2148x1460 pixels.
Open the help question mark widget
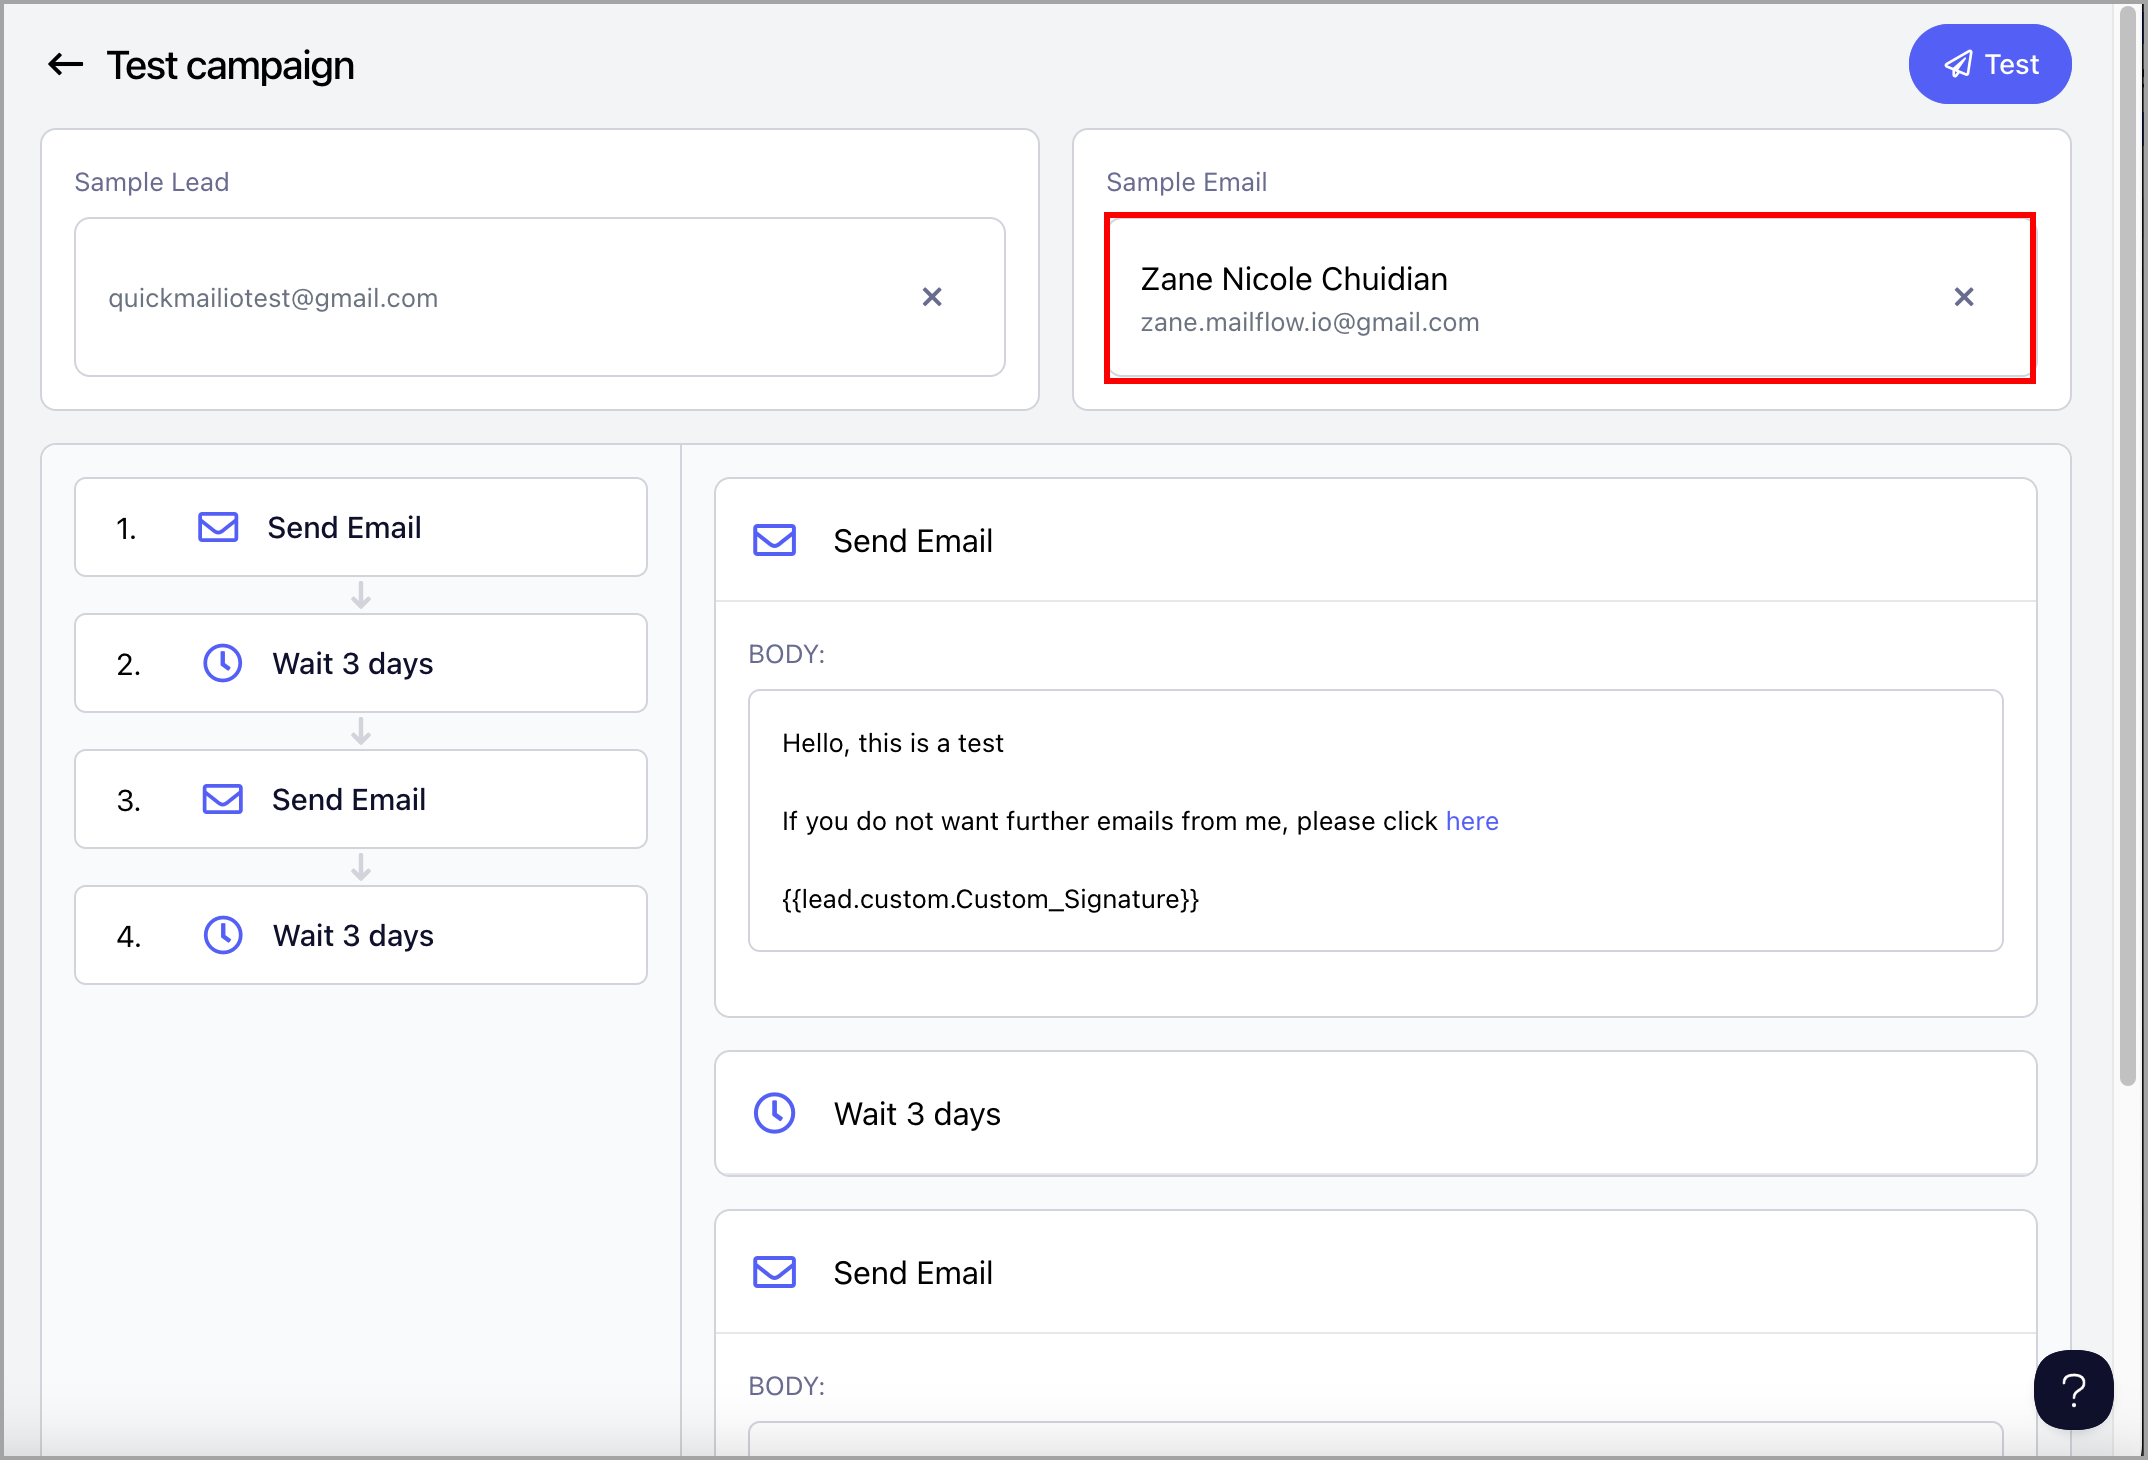(x=2073, y=1389)
